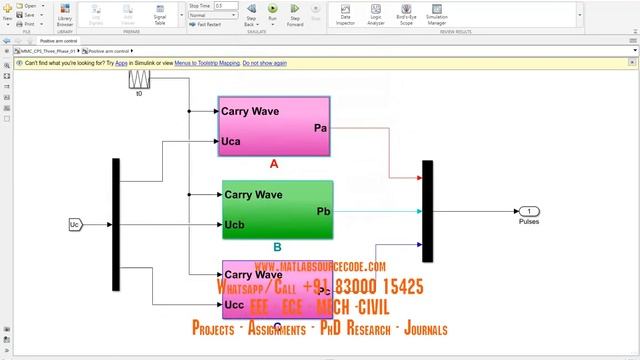Select the green subsystem block B
The image size is (640, 360).
278,210
